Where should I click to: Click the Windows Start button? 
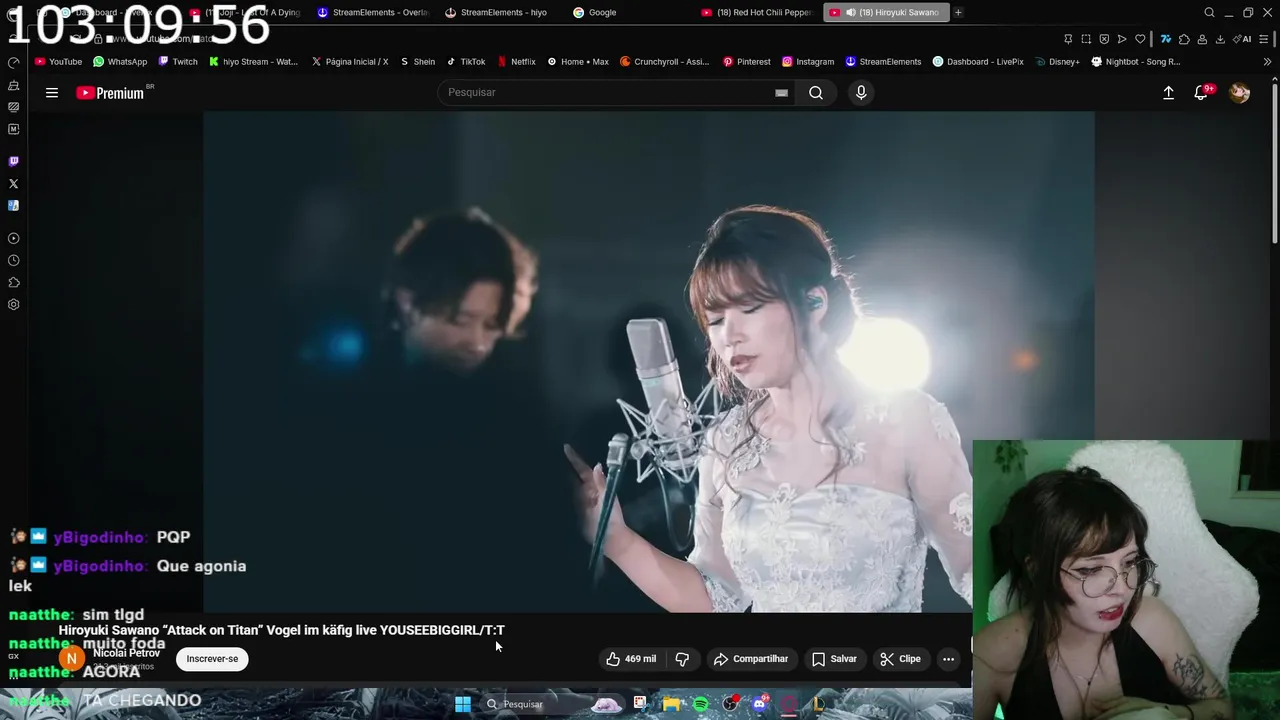pyautogui.click(x=463, y=704)
